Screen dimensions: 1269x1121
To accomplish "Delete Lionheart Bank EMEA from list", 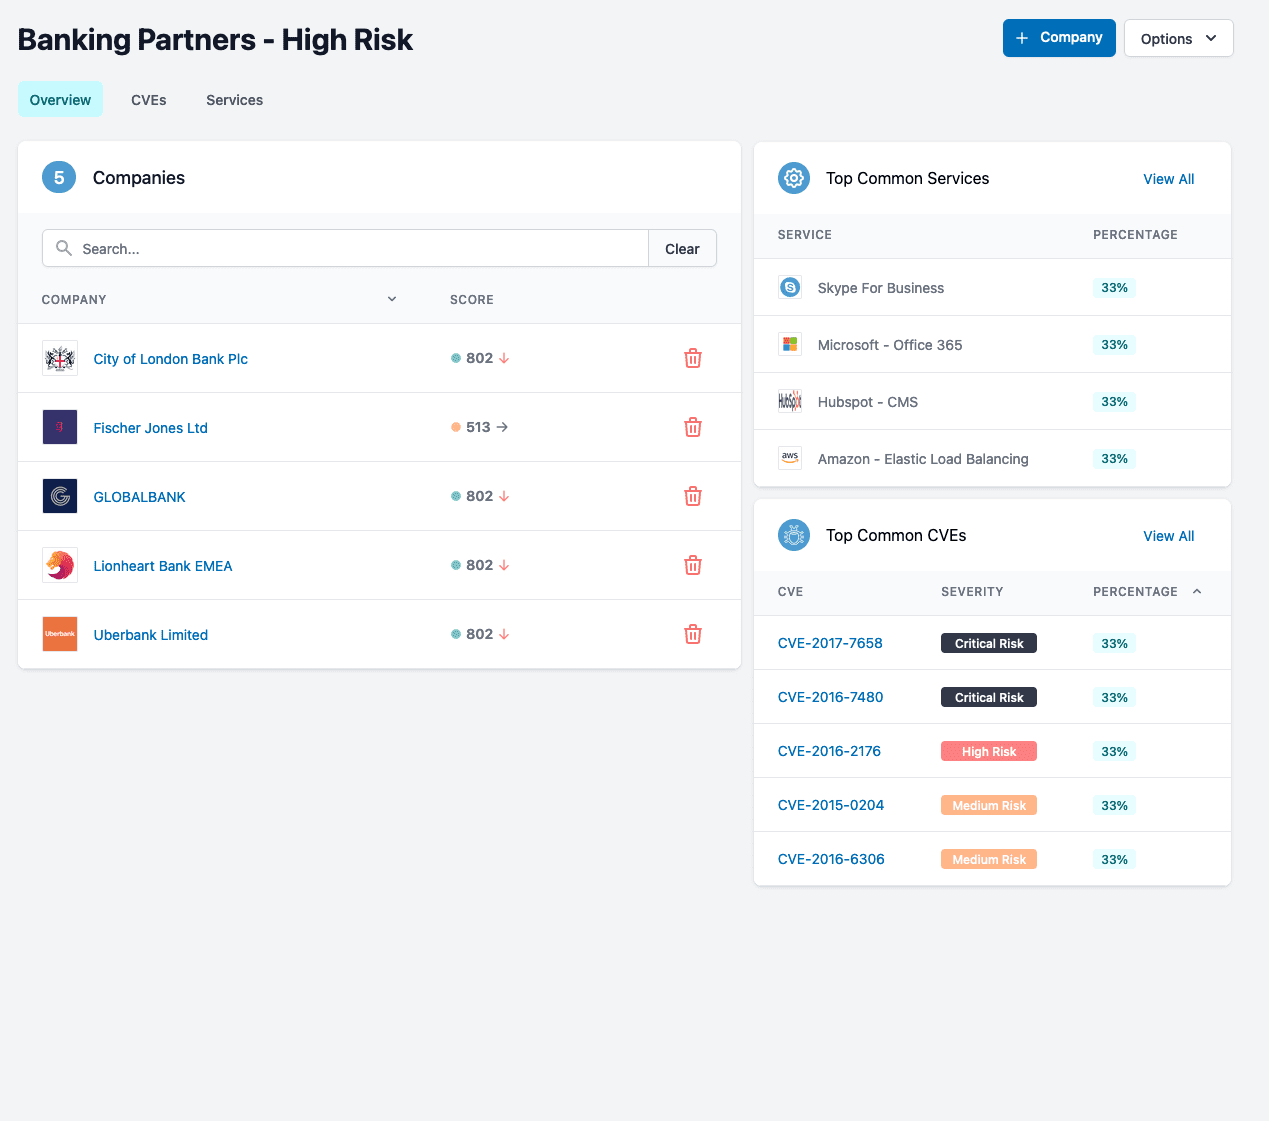I will [692, 565].
